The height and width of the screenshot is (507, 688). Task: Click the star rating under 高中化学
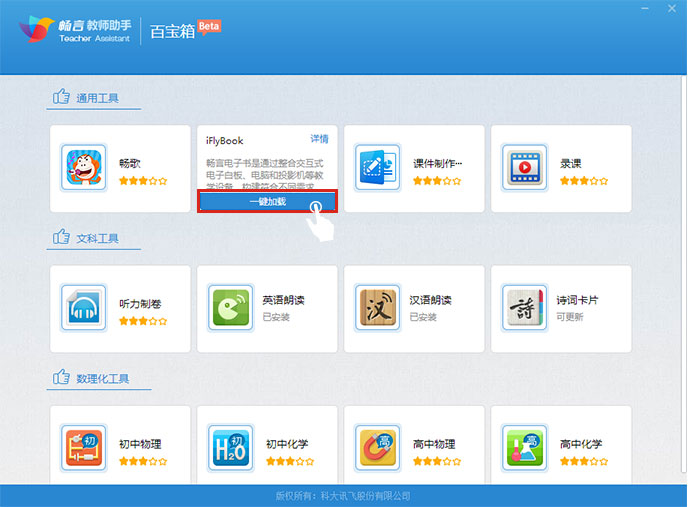tap(584, 461)
